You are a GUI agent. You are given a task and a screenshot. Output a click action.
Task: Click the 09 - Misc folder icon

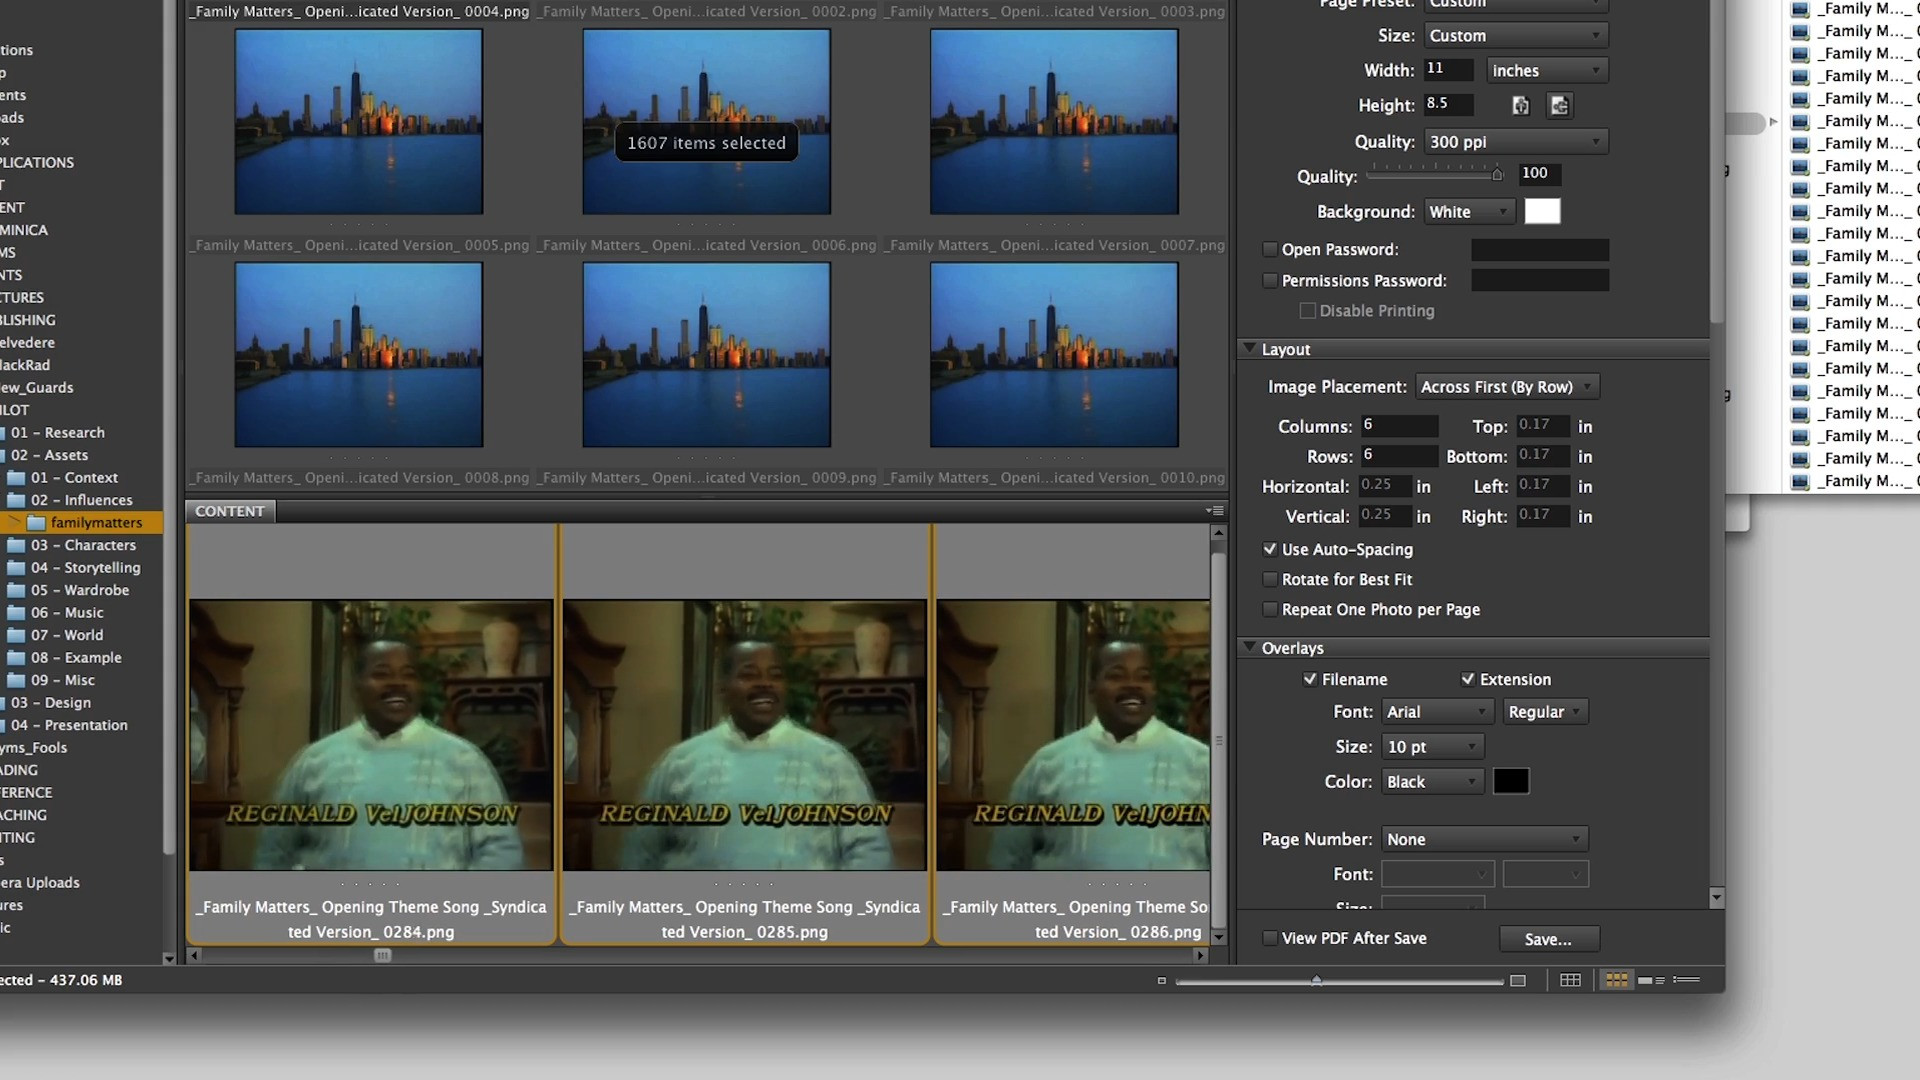[16, 680]
